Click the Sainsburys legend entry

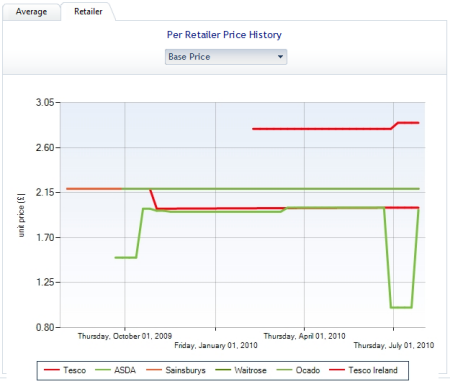(176, 370)
